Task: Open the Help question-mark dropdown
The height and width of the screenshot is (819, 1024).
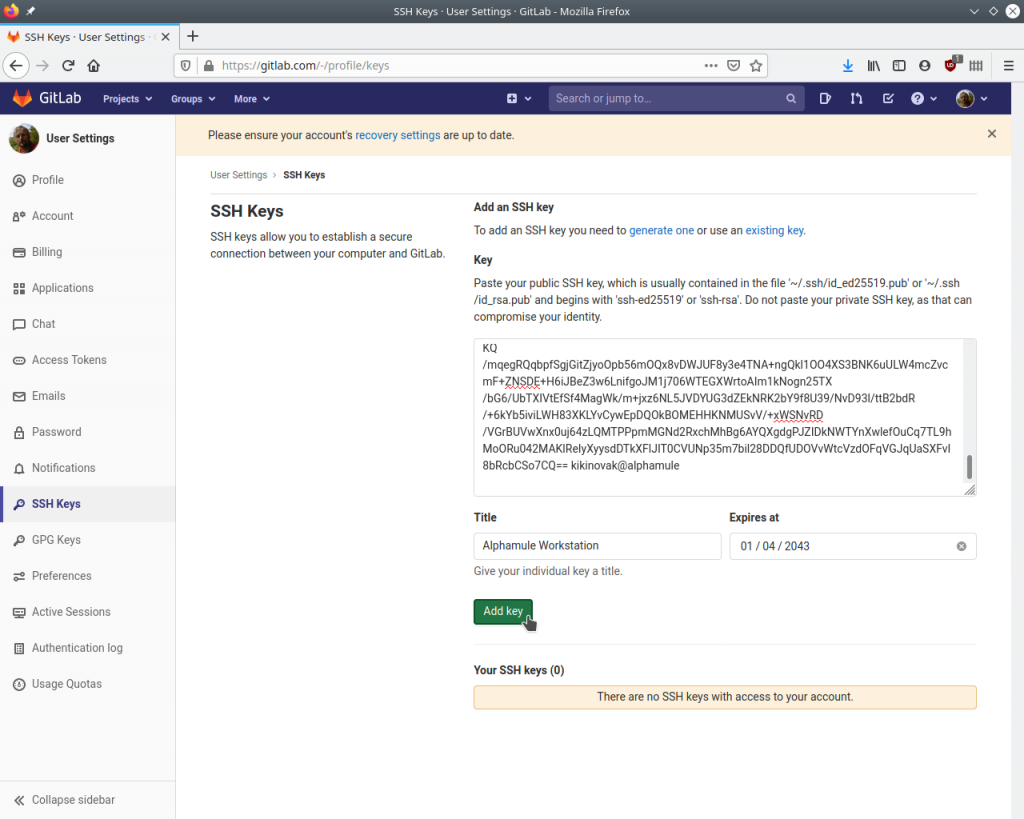Action: tap(922, 98)
